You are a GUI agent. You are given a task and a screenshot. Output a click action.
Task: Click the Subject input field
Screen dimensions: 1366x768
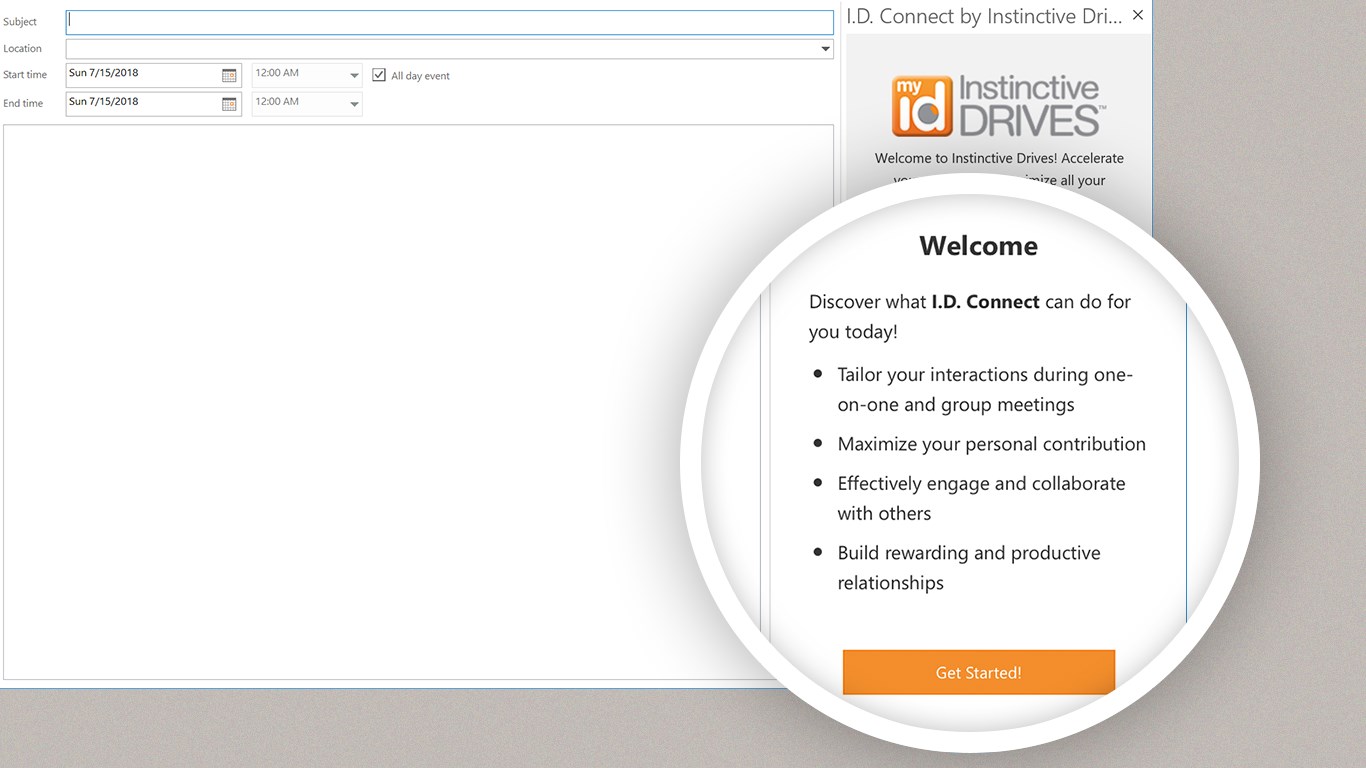click(449, 22)
